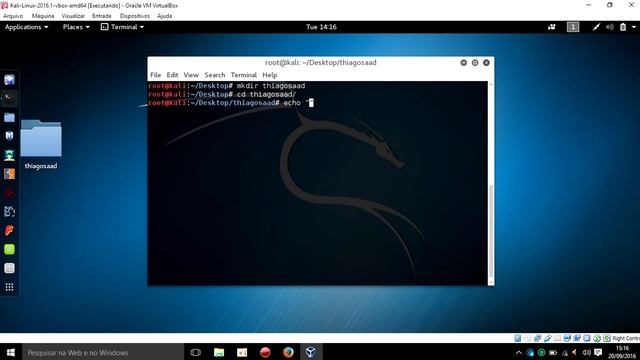Open the green Leafpad dock icon
The image size is (640, 360).
point(9,249)
